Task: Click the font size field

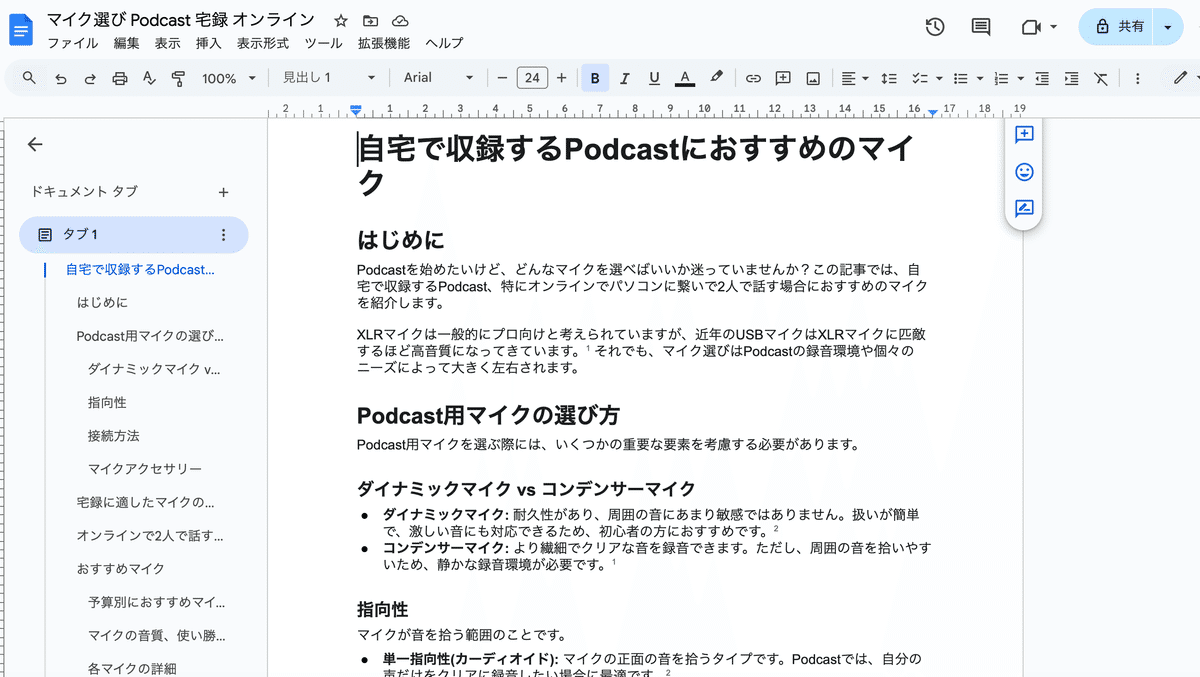Action: pyautogui.click(x=532, y=78)
